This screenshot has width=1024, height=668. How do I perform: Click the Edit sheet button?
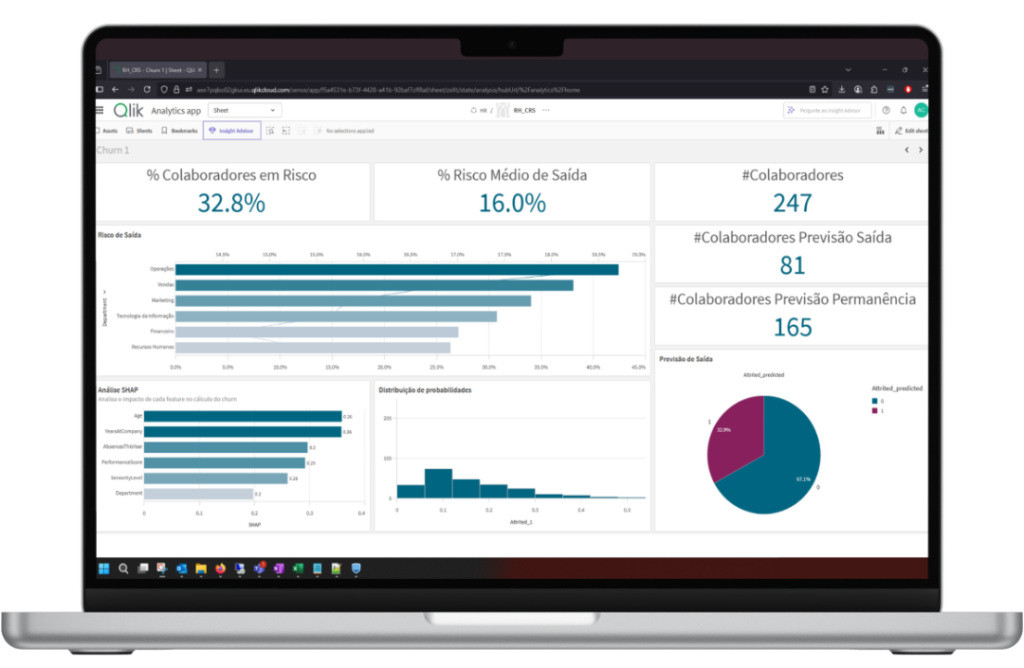909,131
